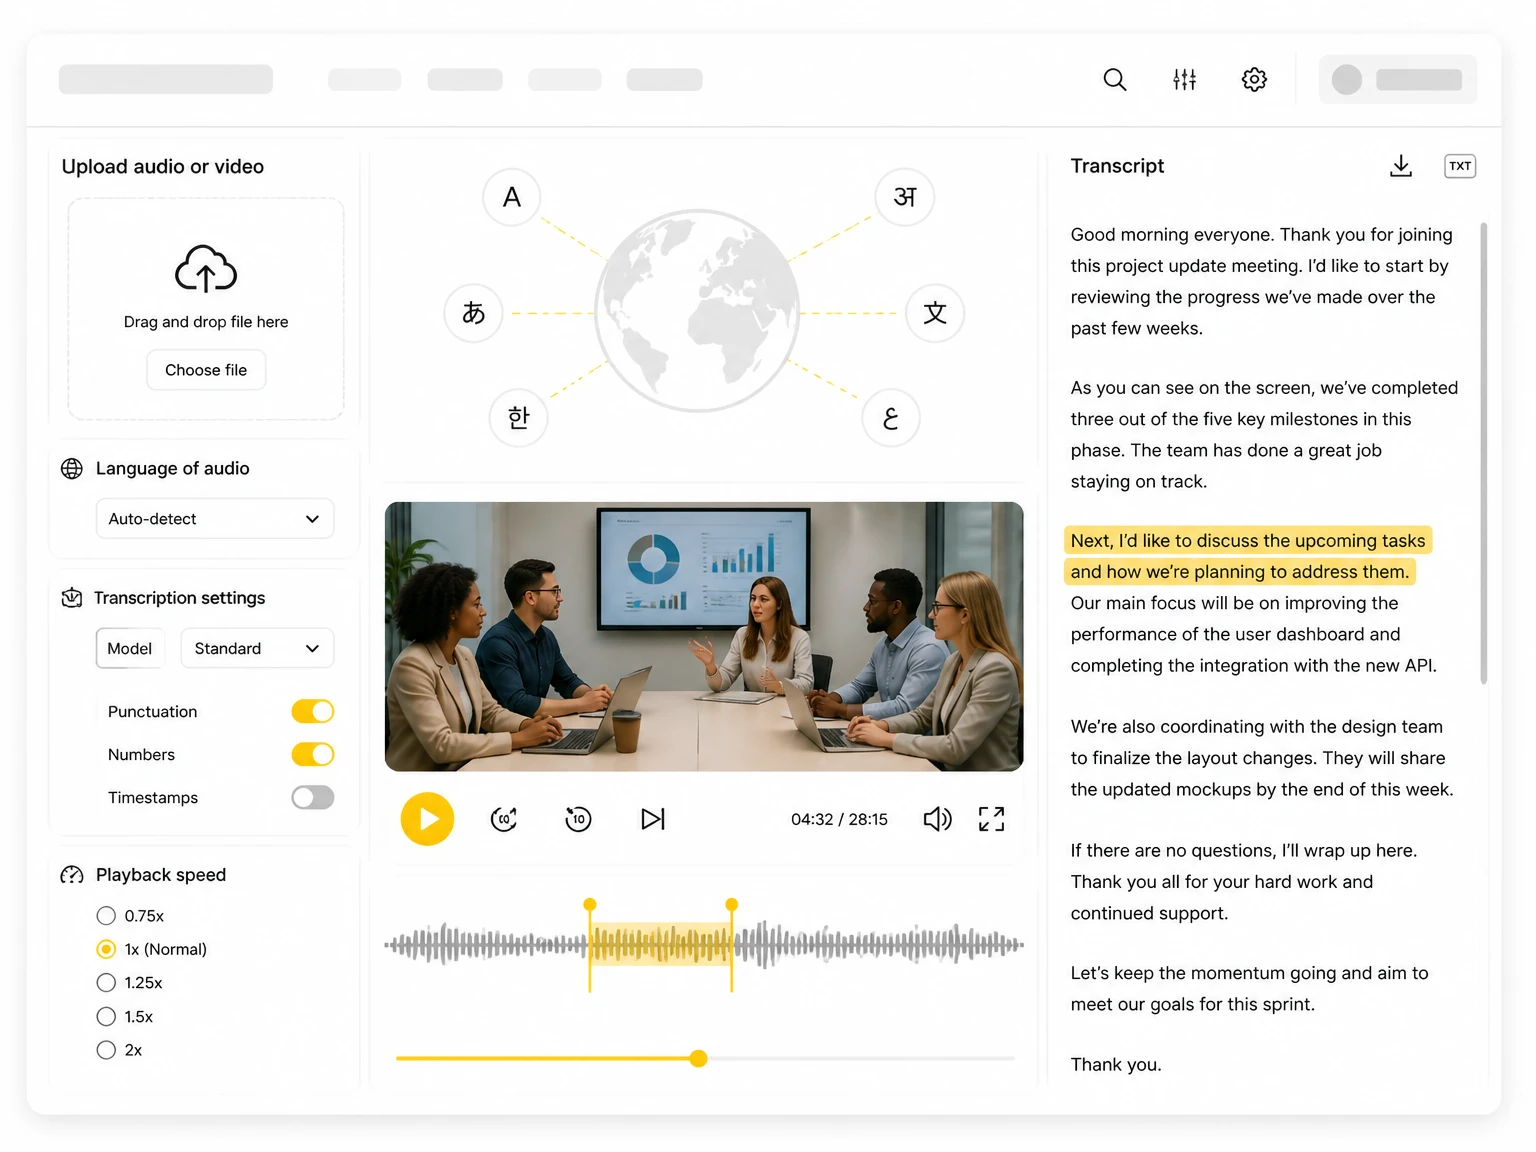Screen dimensions: 1536x1152
Task: Select the Hindi अ language bubble
Action: [905, 197]
